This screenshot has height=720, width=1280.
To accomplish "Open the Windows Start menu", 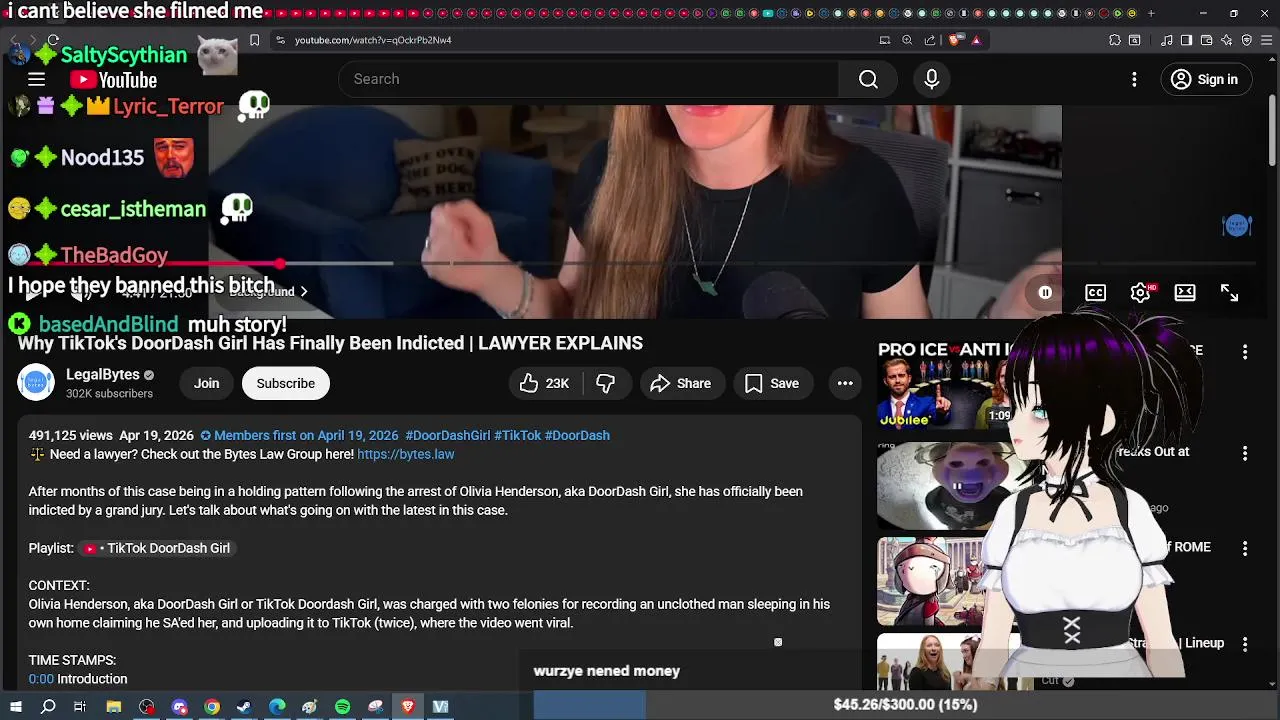I will (16, 707).
